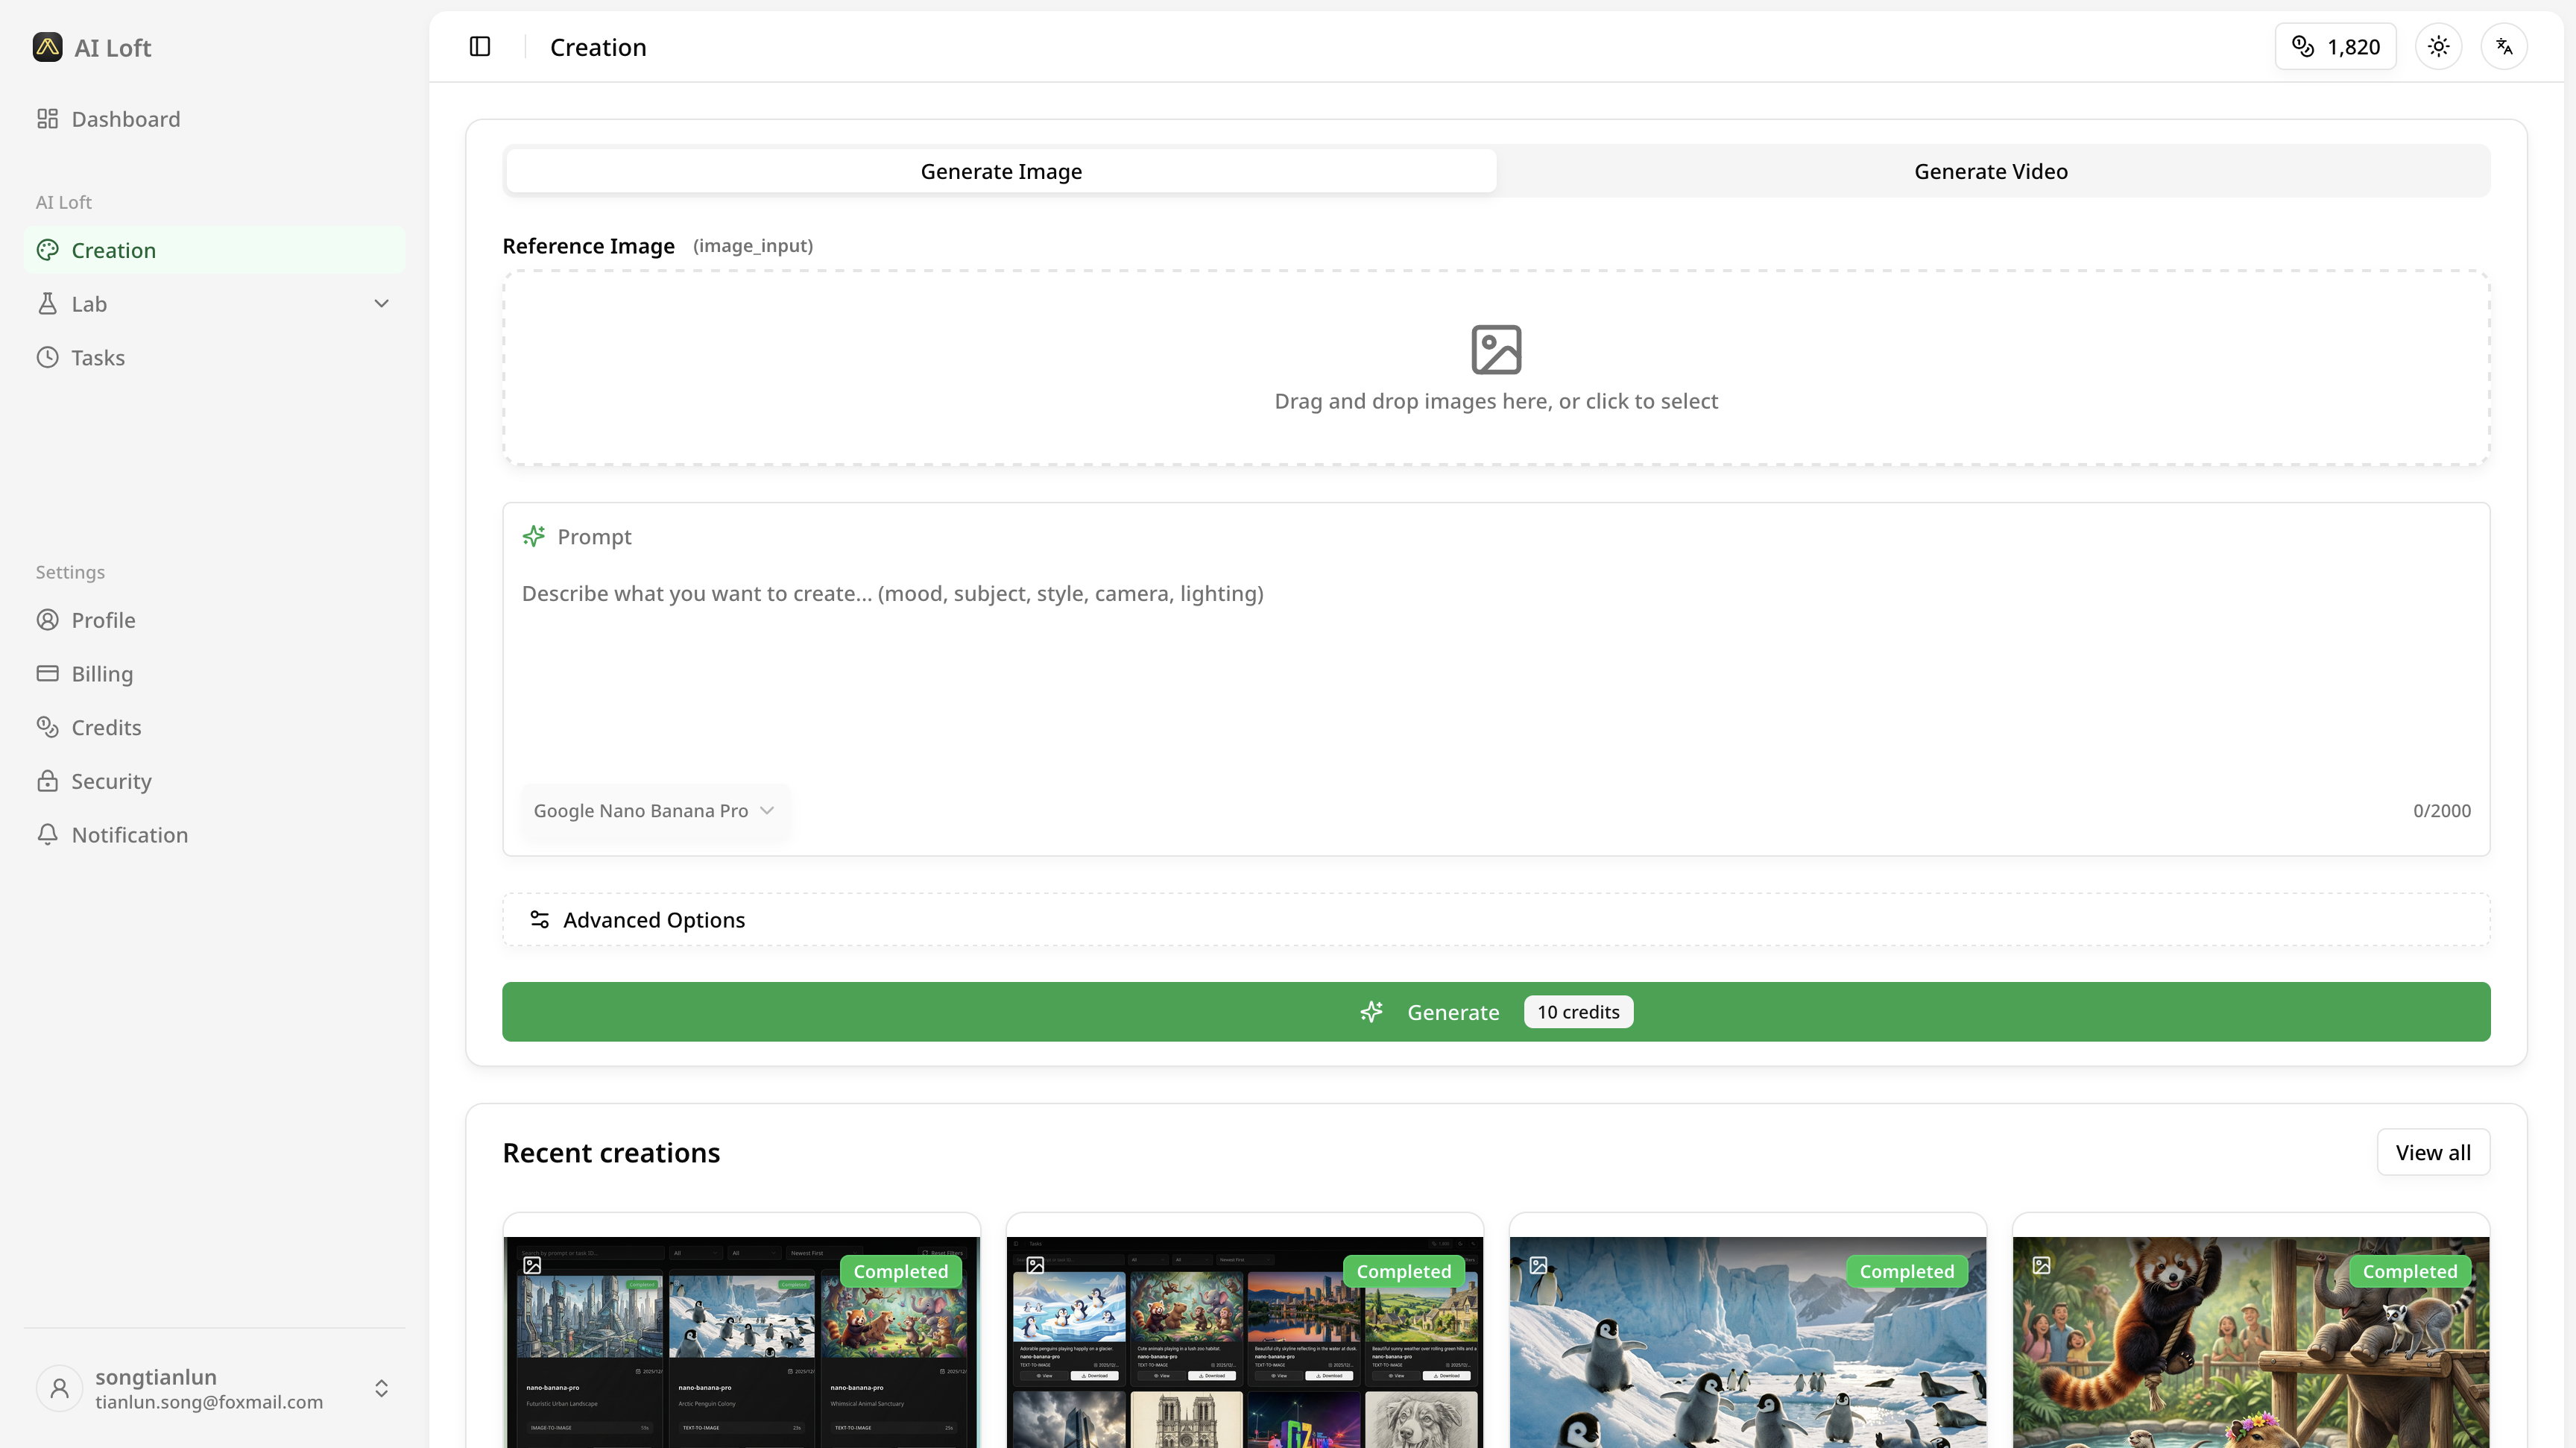Toggle the light/dark theme sun icon

point(2438,47)
